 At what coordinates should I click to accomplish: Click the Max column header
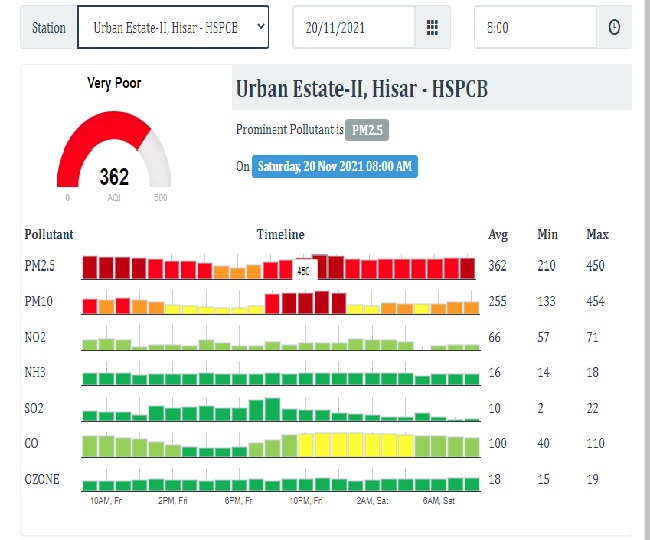(x=597, y=234)
